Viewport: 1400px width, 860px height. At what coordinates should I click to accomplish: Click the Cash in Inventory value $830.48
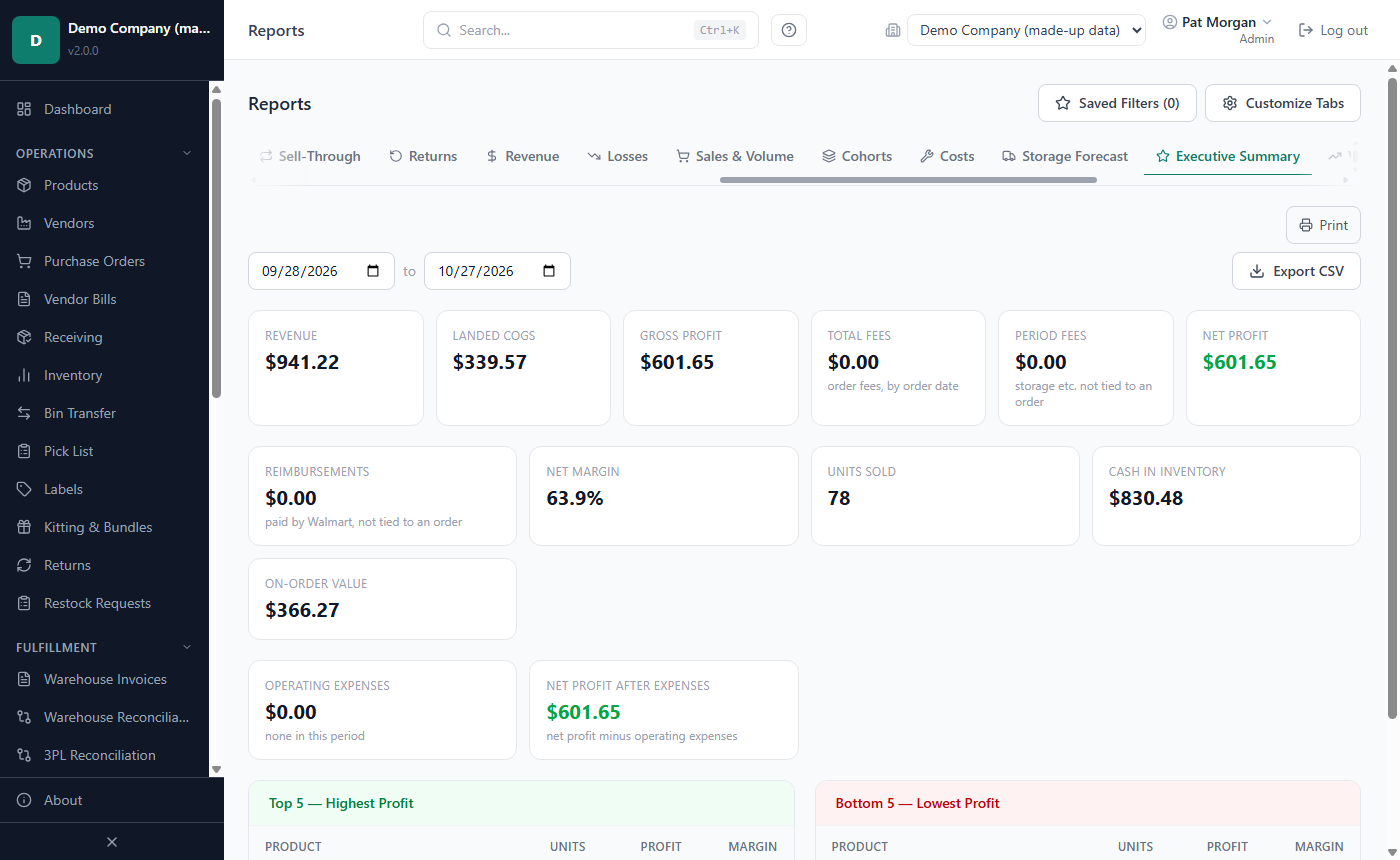[x=1146, y=498]
